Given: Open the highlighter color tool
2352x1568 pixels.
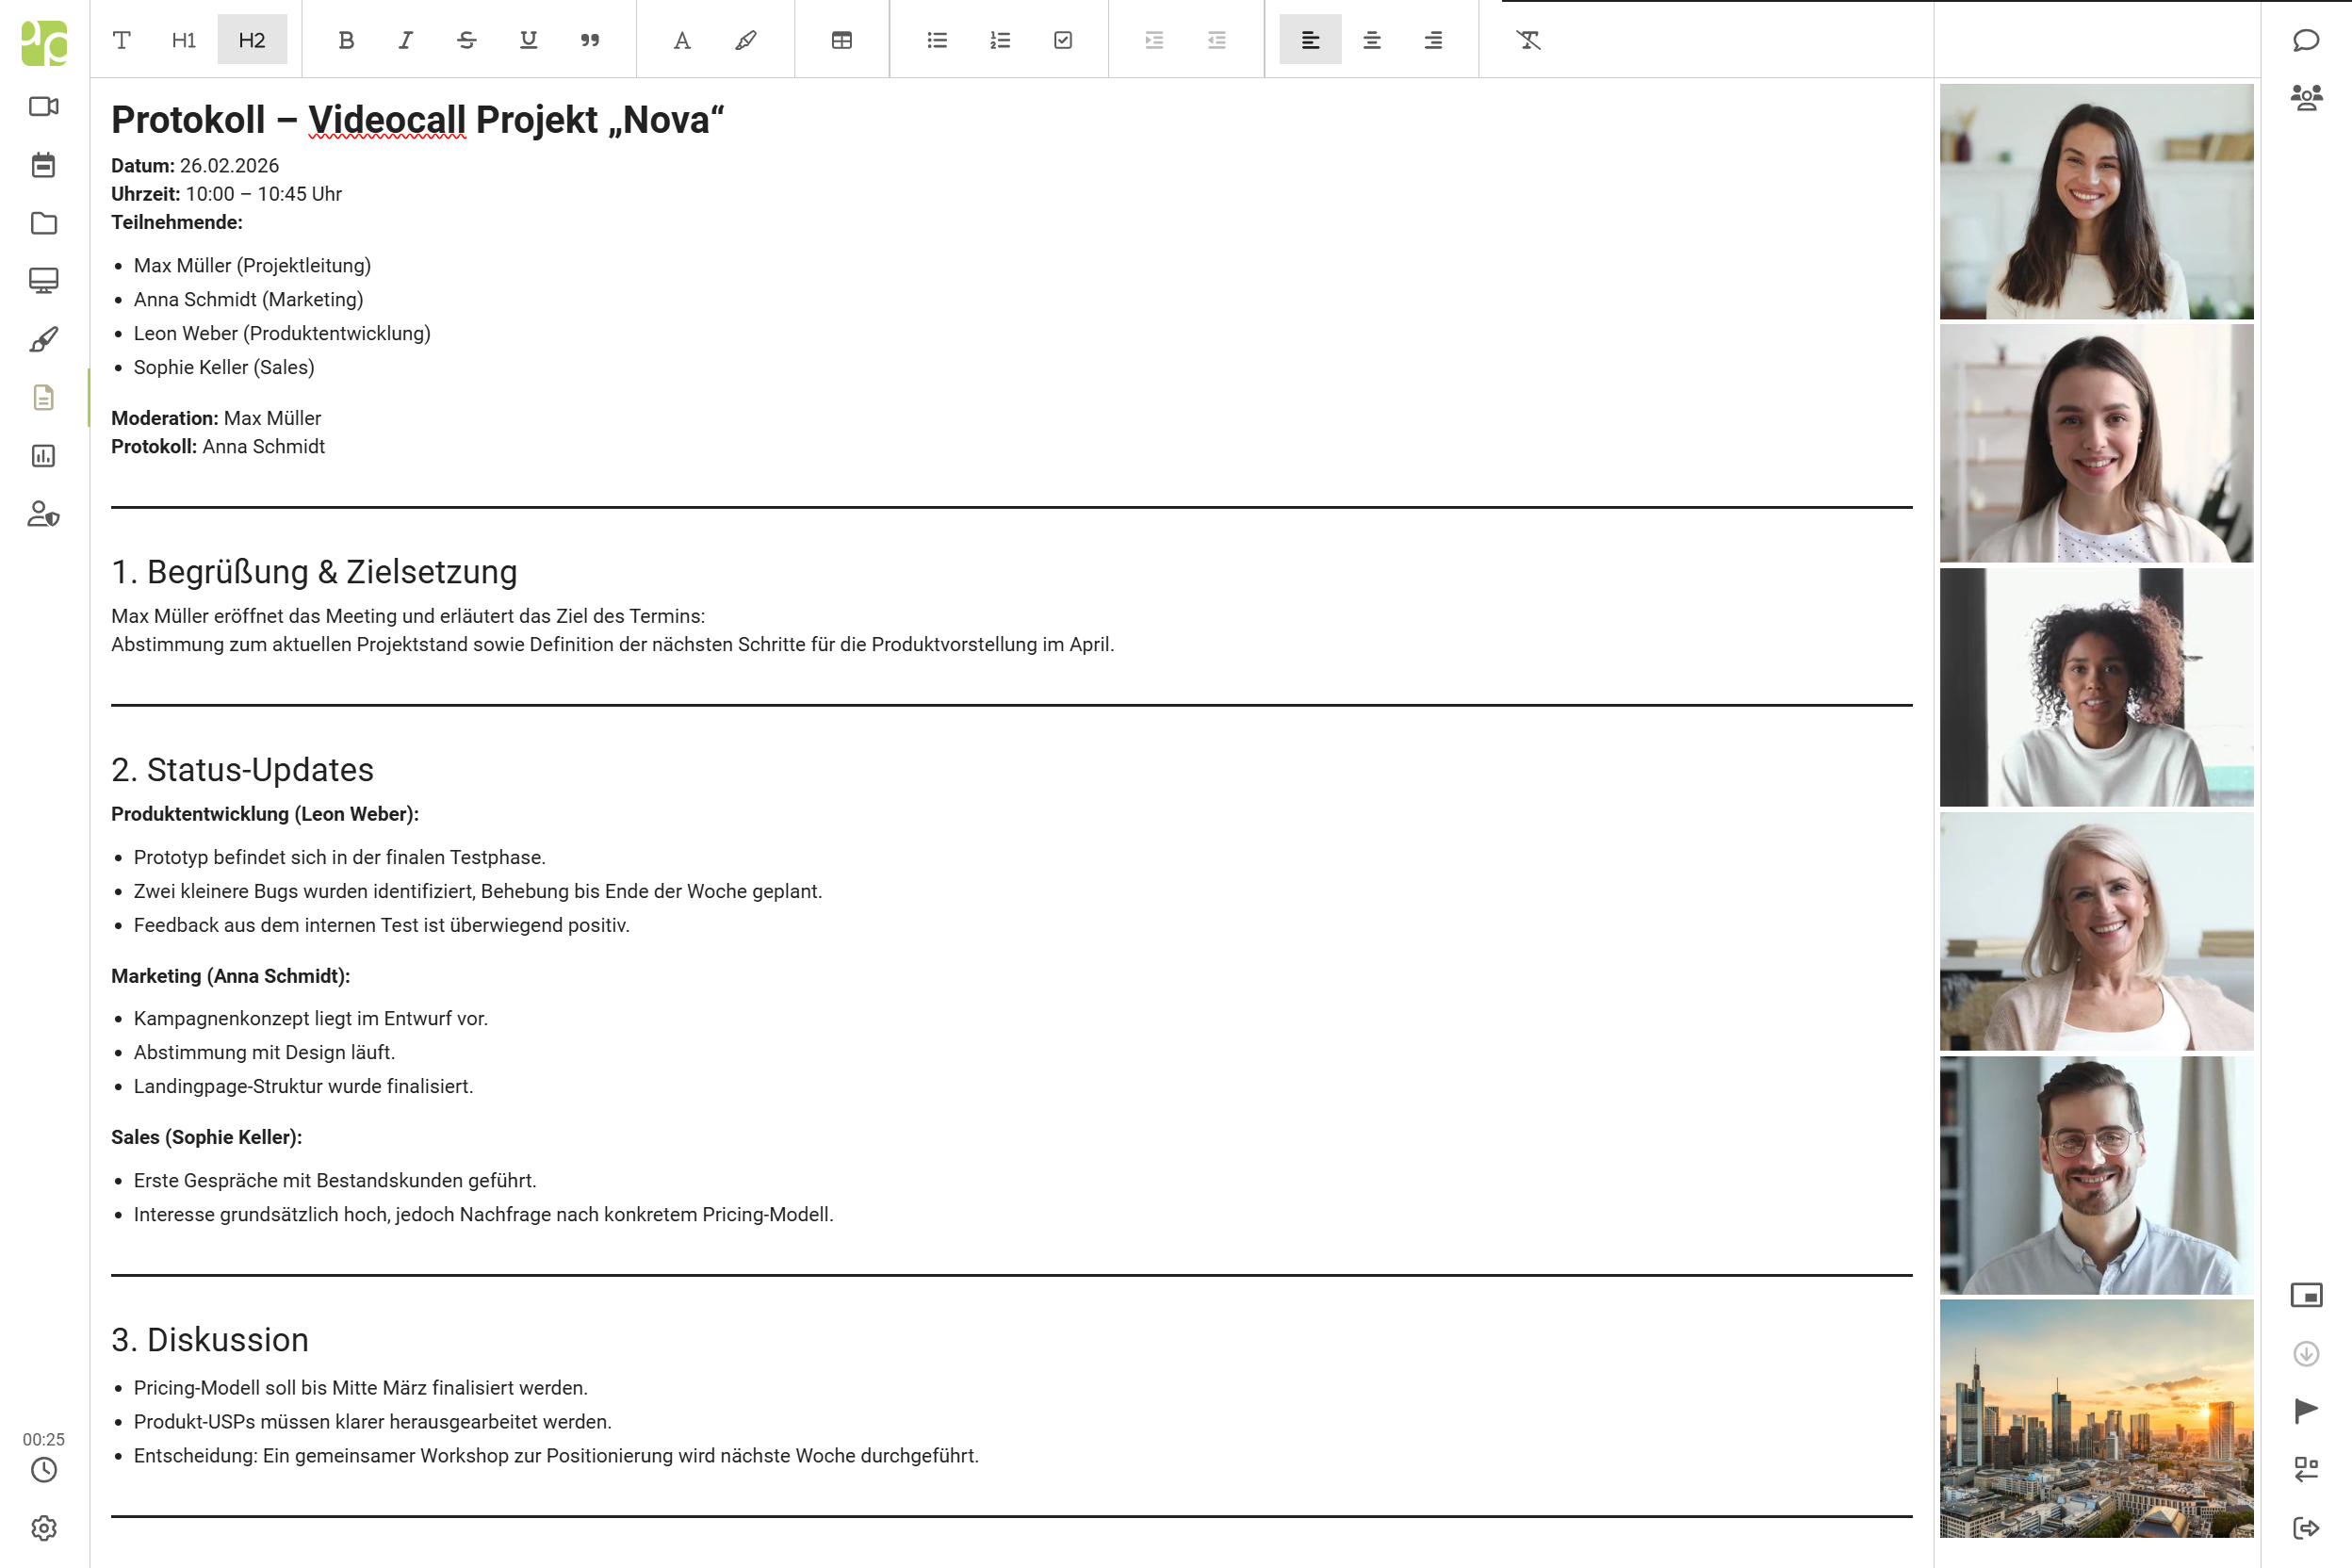Looking at the screenshot, I should pos(745,40).
